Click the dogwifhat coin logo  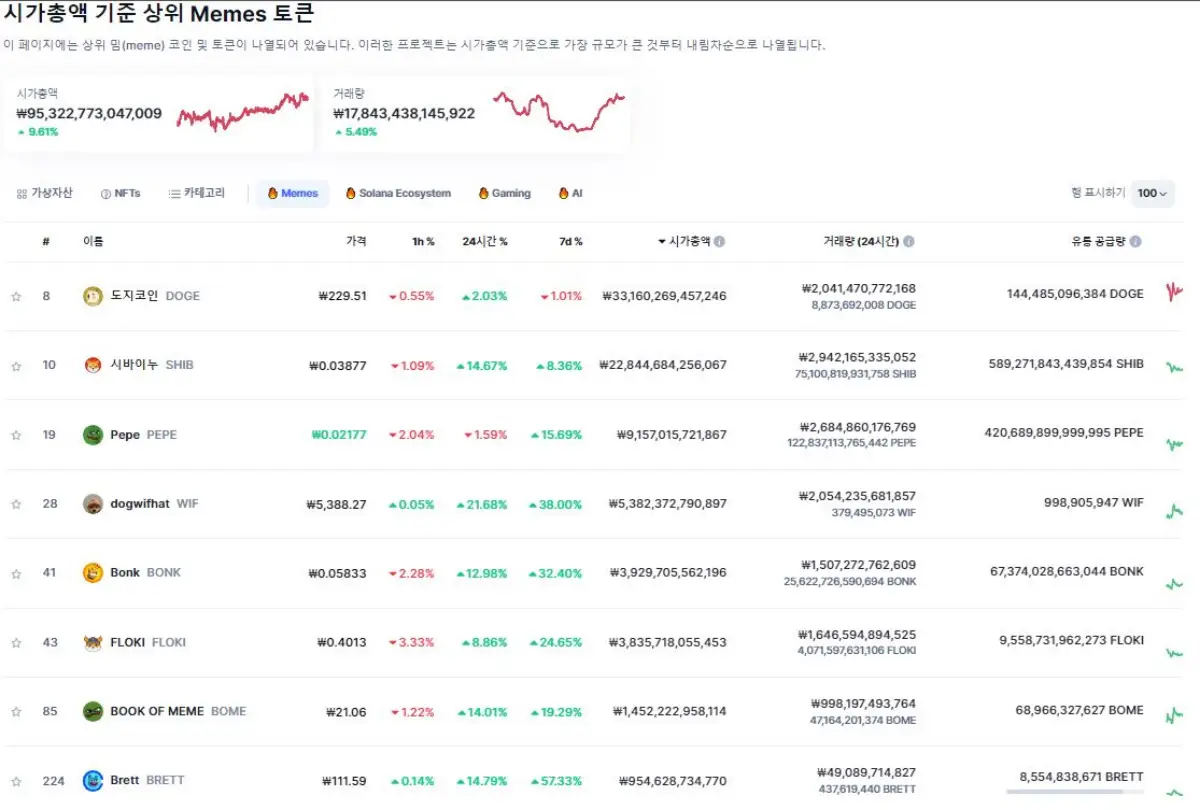pyautogui.click(x=93, y=504)
